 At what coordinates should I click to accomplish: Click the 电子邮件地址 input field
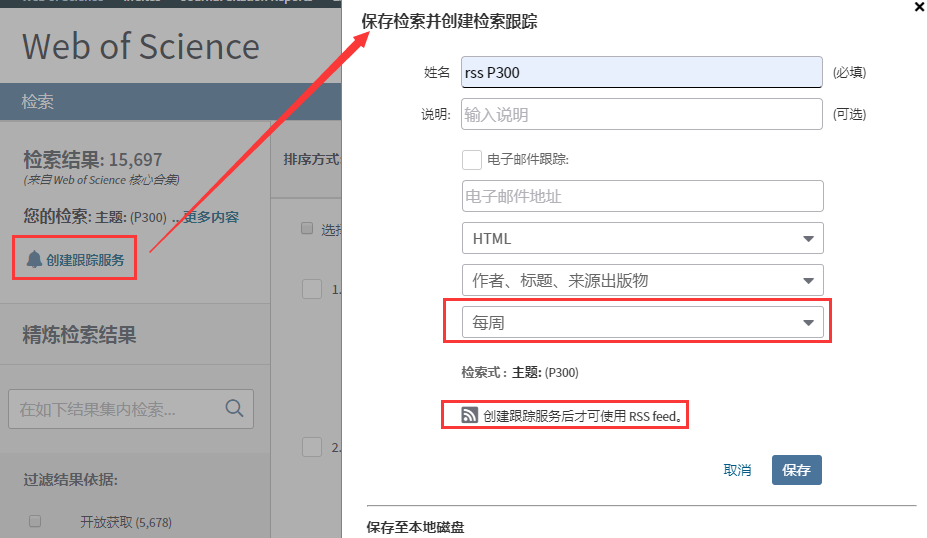point(643,196)
